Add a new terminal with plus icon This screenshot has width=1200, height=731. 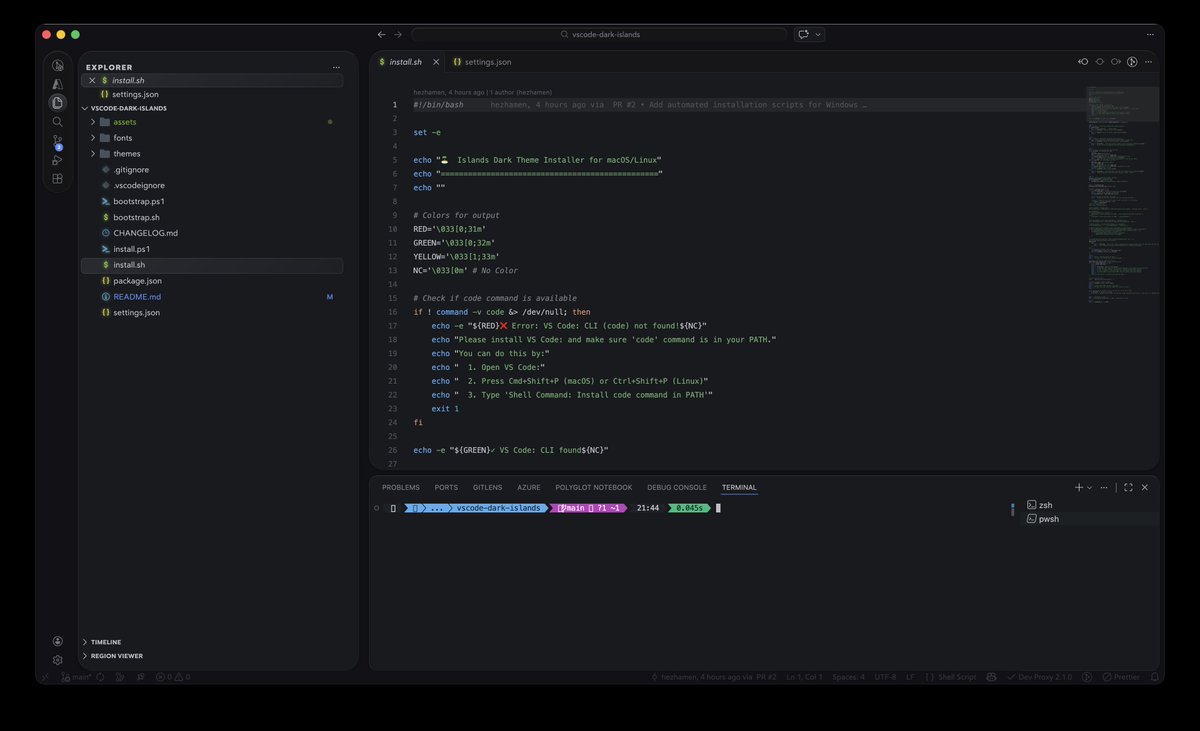click(1079, 487)
